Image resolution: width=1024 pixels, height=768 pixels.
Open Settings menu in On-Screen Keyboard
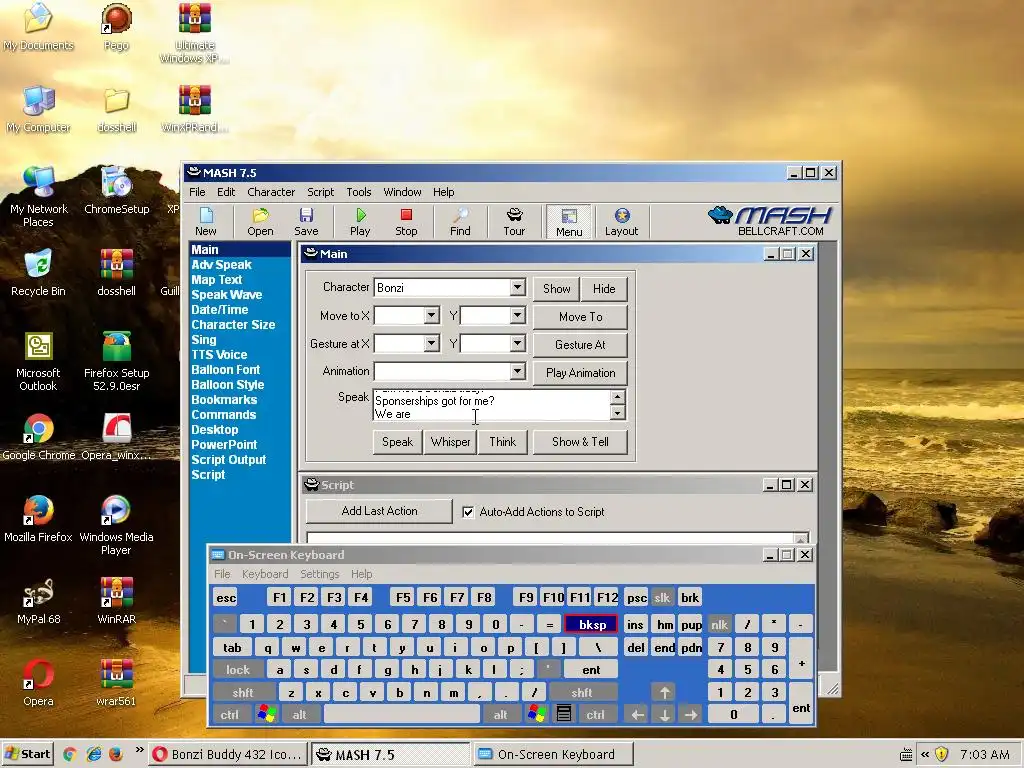pyautogui.click(x=319, y=574)
